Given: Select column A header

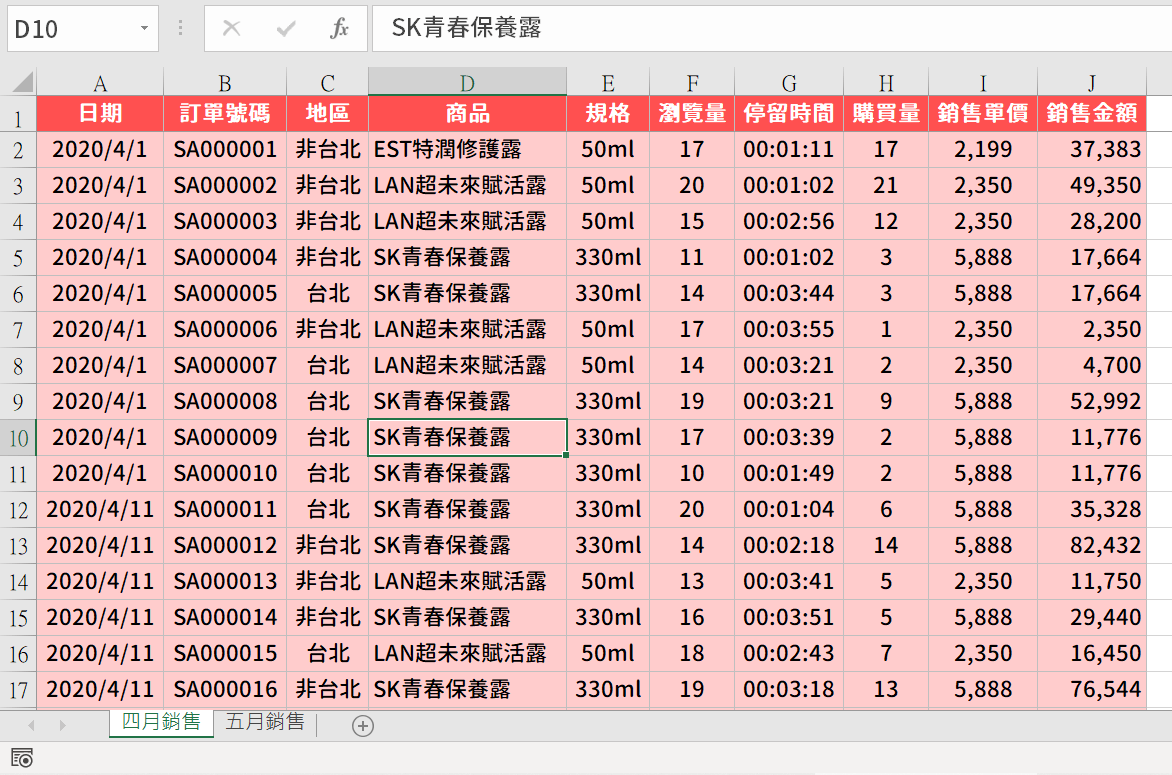Looking at the screenshot, I should tap(100, 82).
